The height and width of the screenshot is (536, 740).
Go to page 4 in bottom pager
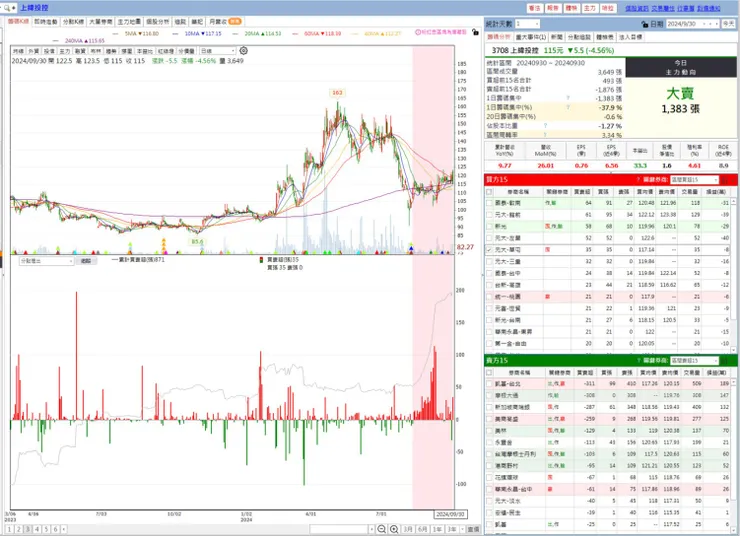[x=37, y=529]
